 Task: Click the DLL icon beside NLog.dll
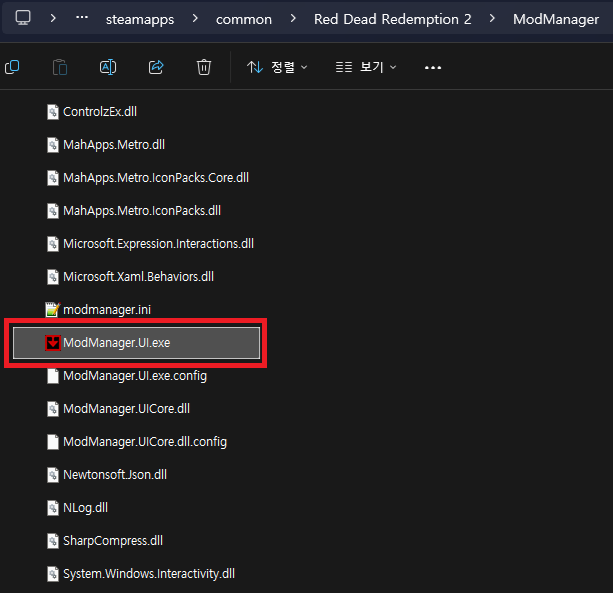click(x=53, y=508)
